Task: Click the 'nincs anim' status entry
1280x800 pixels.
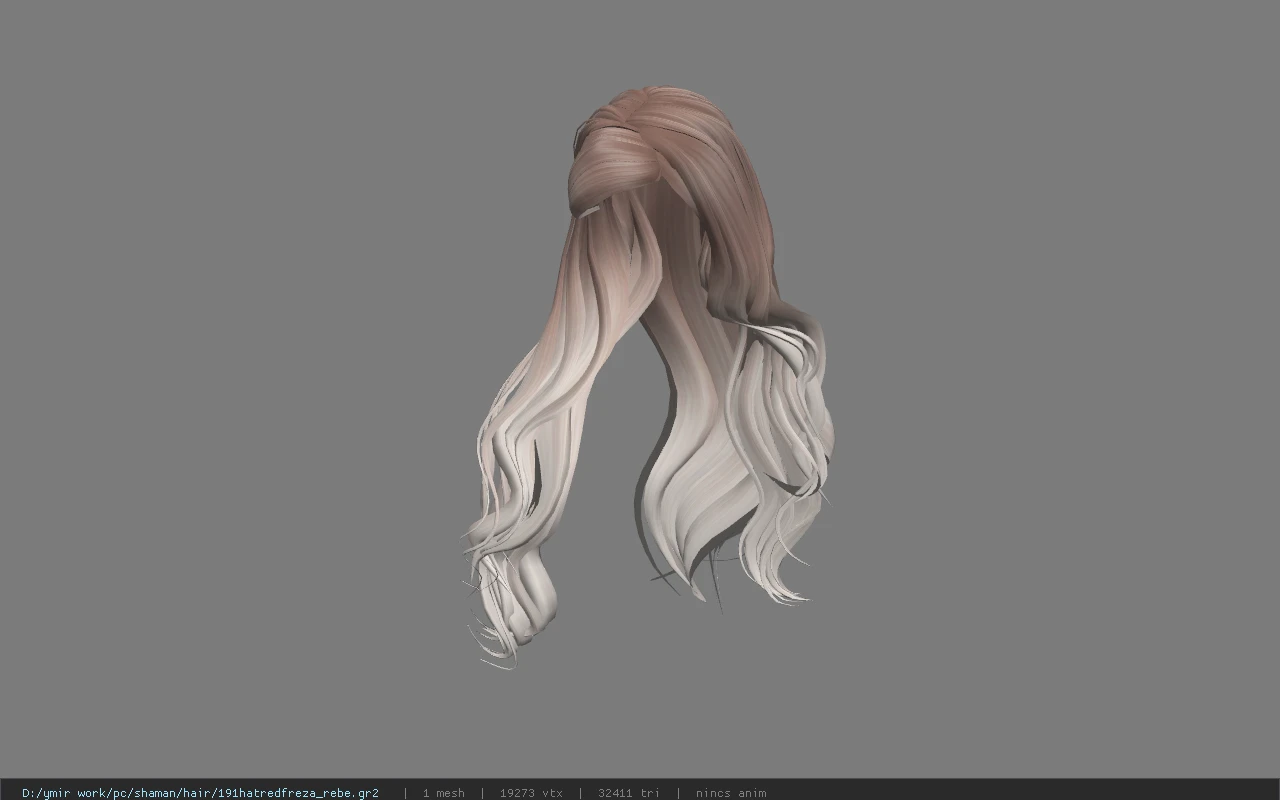Action: click(x=731, y=793)
